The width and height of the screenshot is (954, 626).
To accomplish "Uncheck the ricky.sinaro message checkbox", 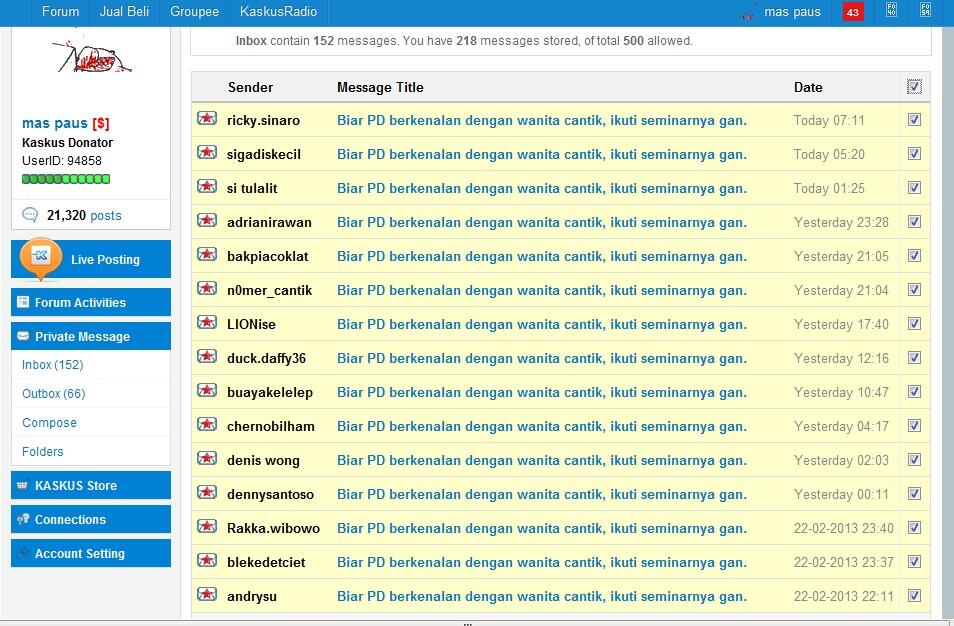I will pyautogui.click(x=914, y=120).
